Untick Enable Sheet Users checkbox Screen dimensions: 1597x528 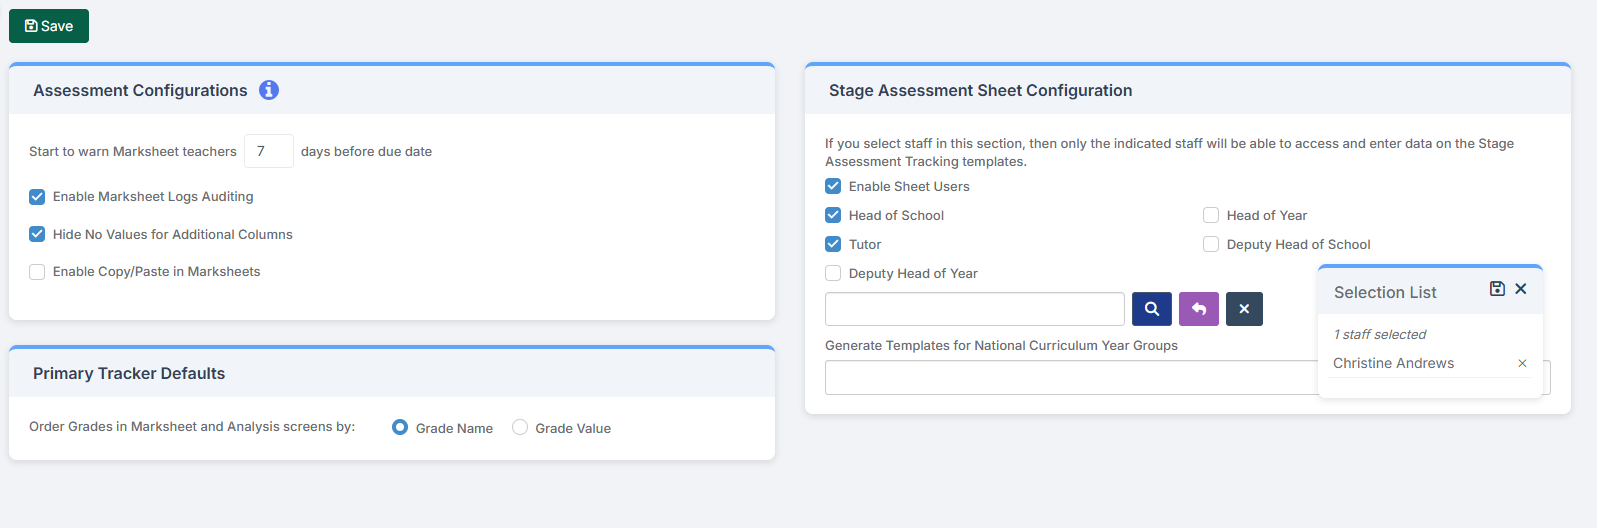(833, 186)
